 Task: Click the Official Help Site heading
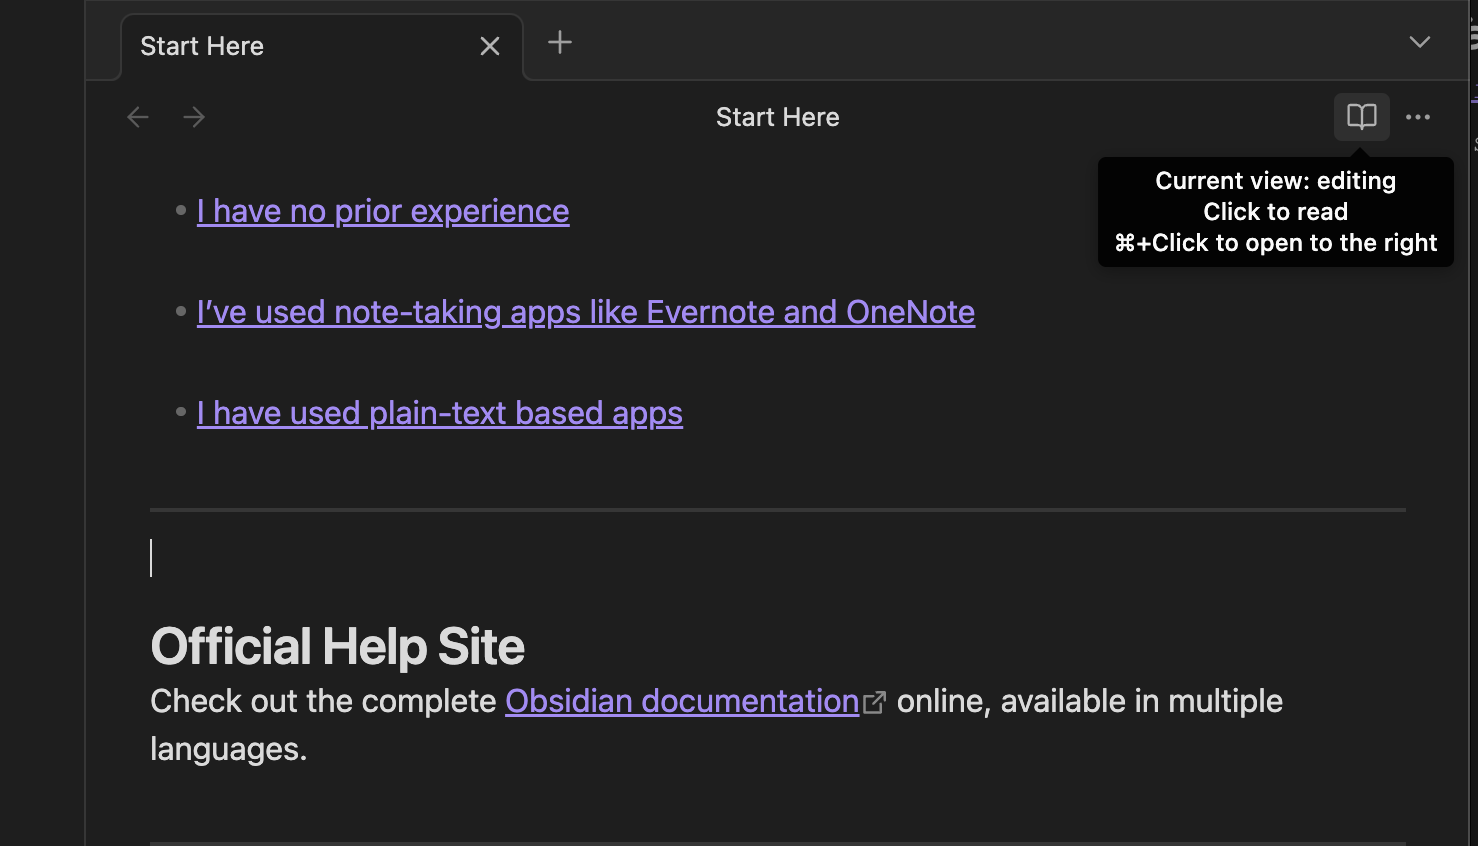click(x=337, y=646)
